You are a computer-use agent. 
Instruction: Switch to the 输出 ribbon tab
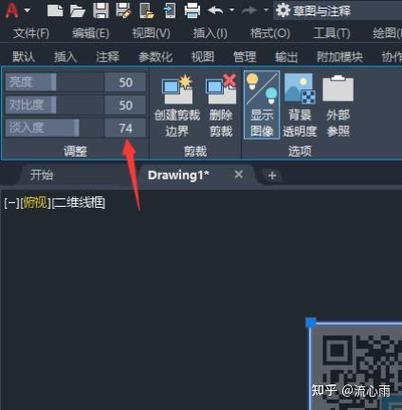[x=286, y=57]
